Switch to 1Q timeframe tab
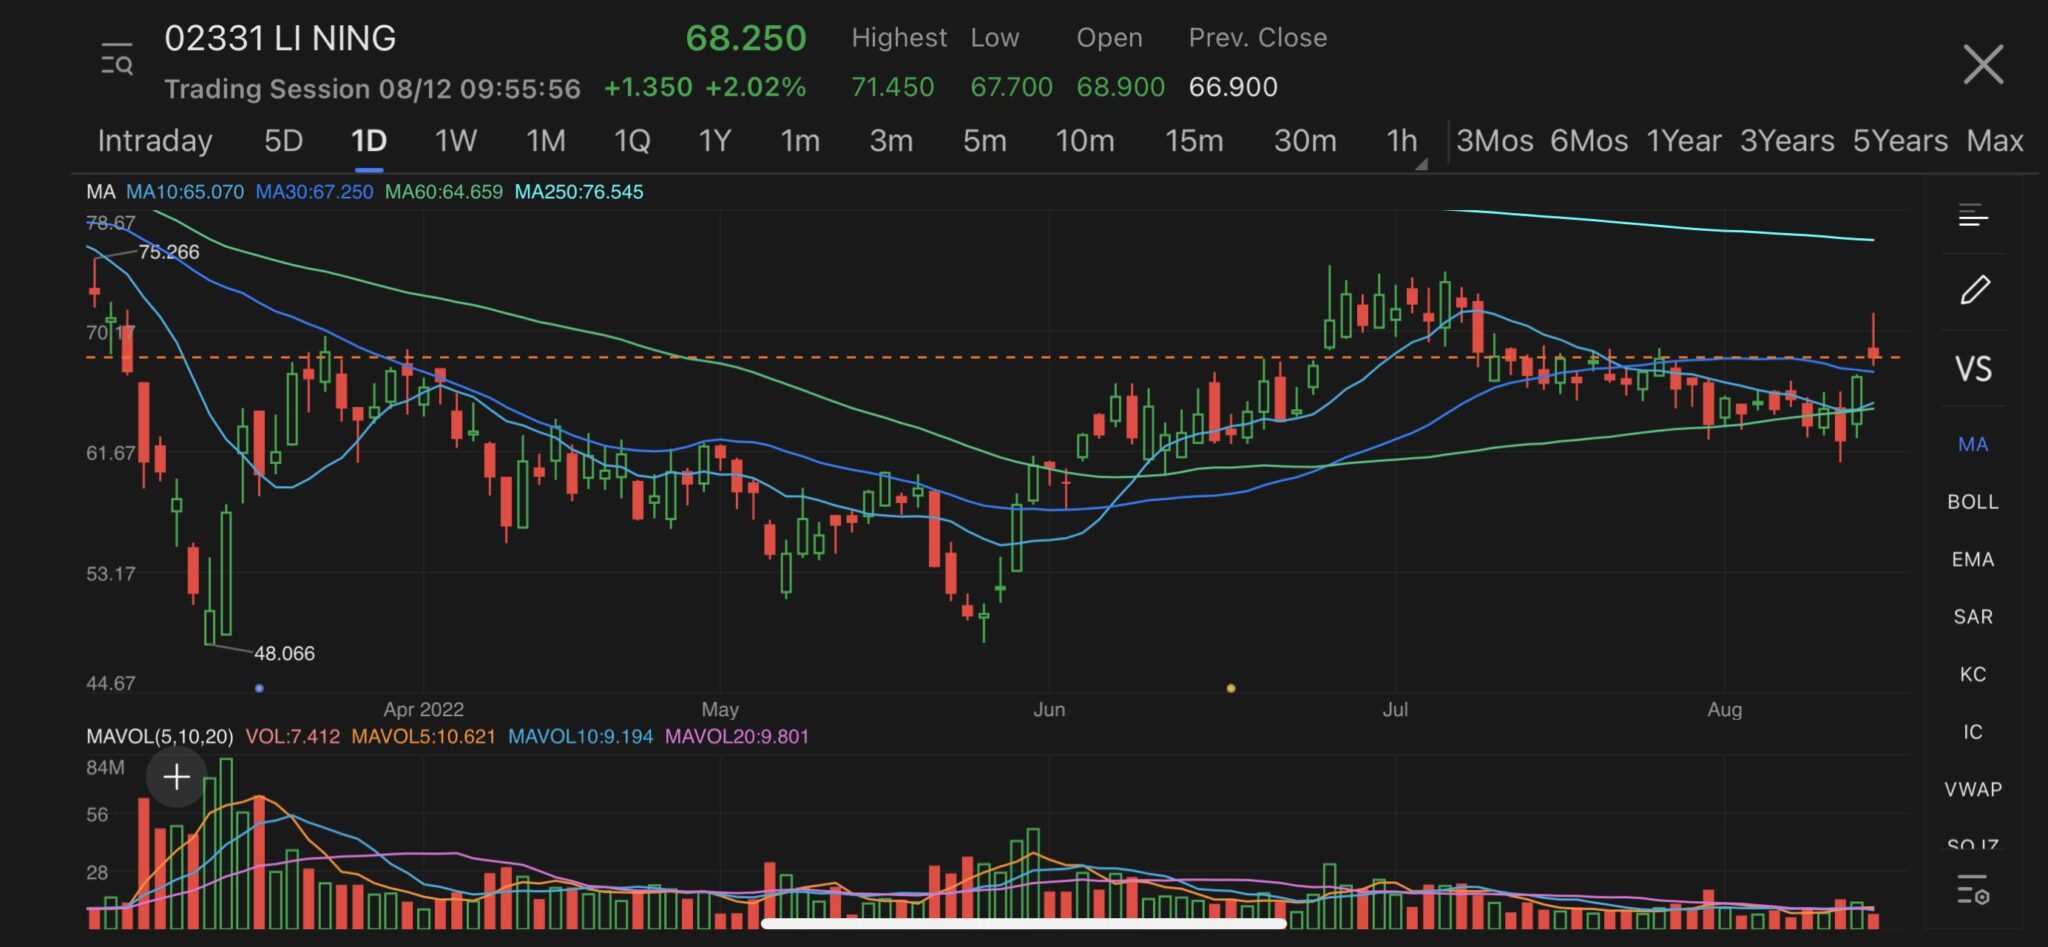This screenshot has height=947, width=2048. click(631, 140)
